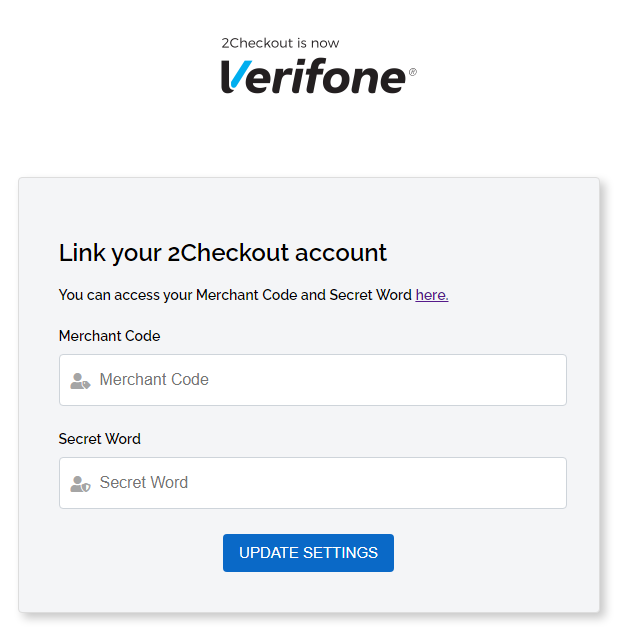
Task: Click 'Merchant Code' phrase in the description sentence
Action: coord(246,295)
